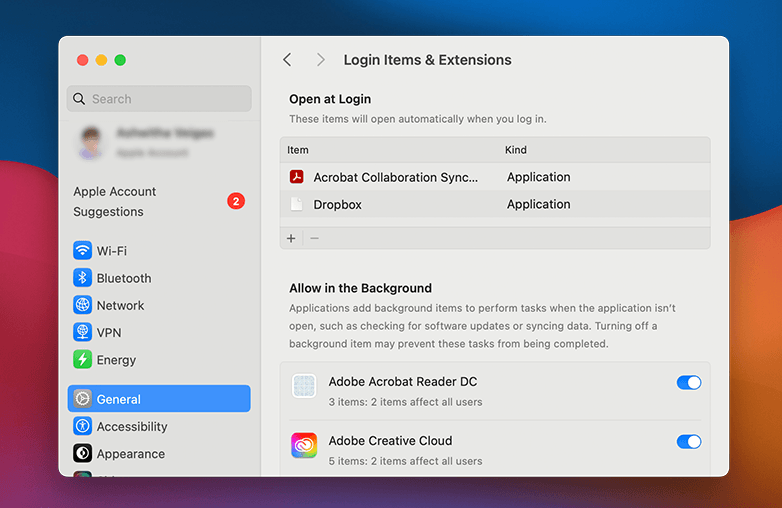Click the user account avatar

[91, 143]
